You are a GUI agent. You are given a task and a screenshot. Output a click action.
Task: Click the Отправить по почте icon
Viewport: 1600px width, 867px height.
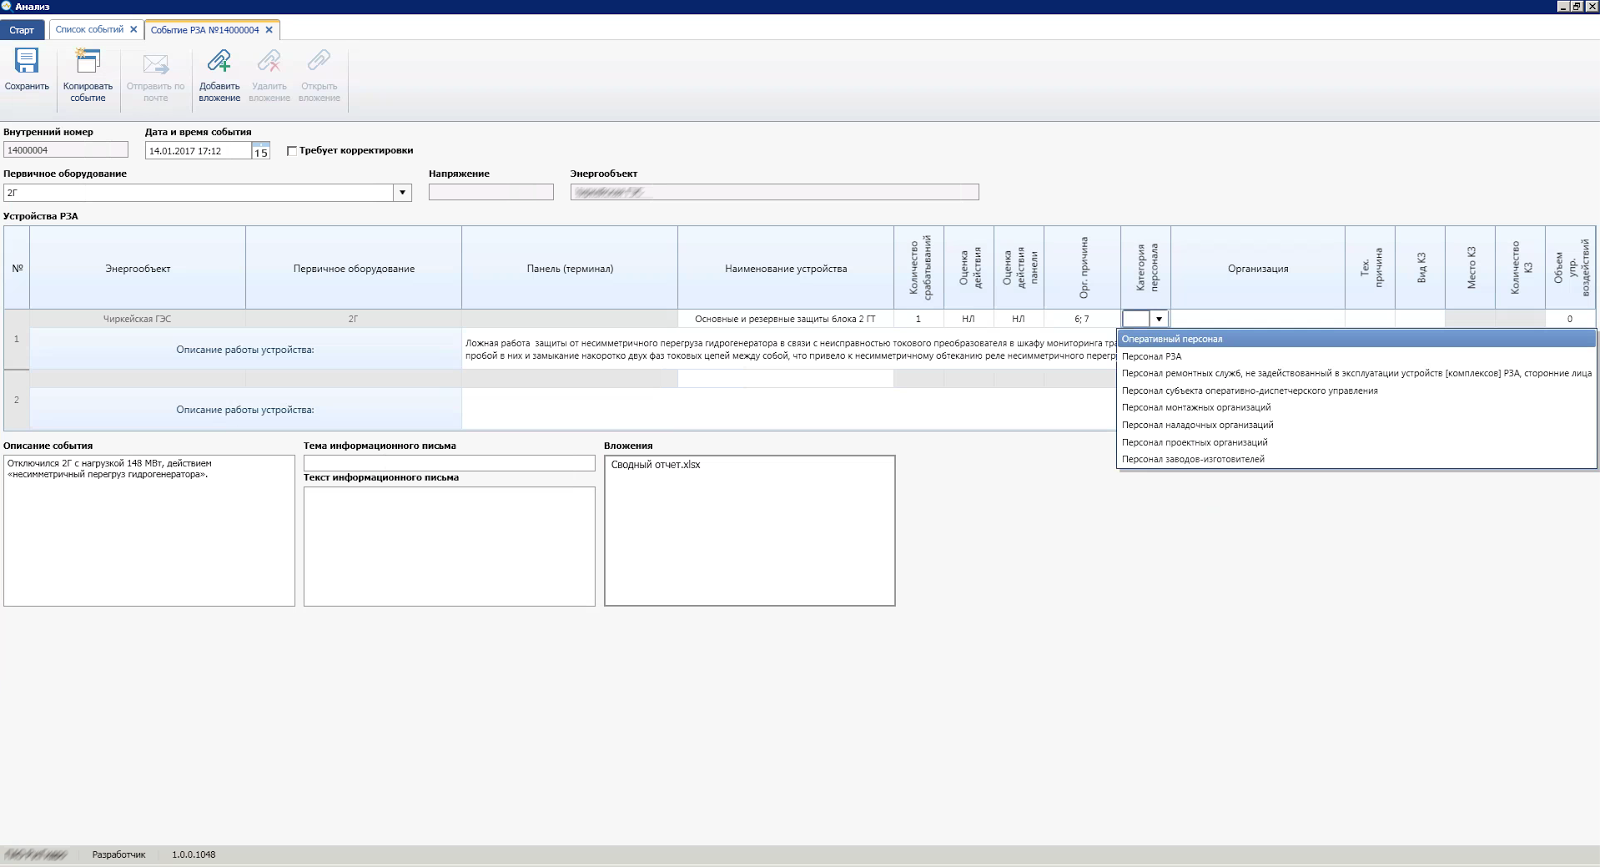point(156,64)
